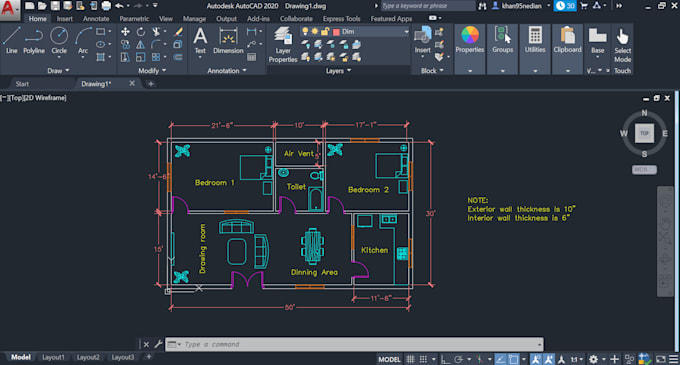Viewport: 680px width, 365px height.
Task: Select the Polyline tool
Action: click(x=34, y=40)
